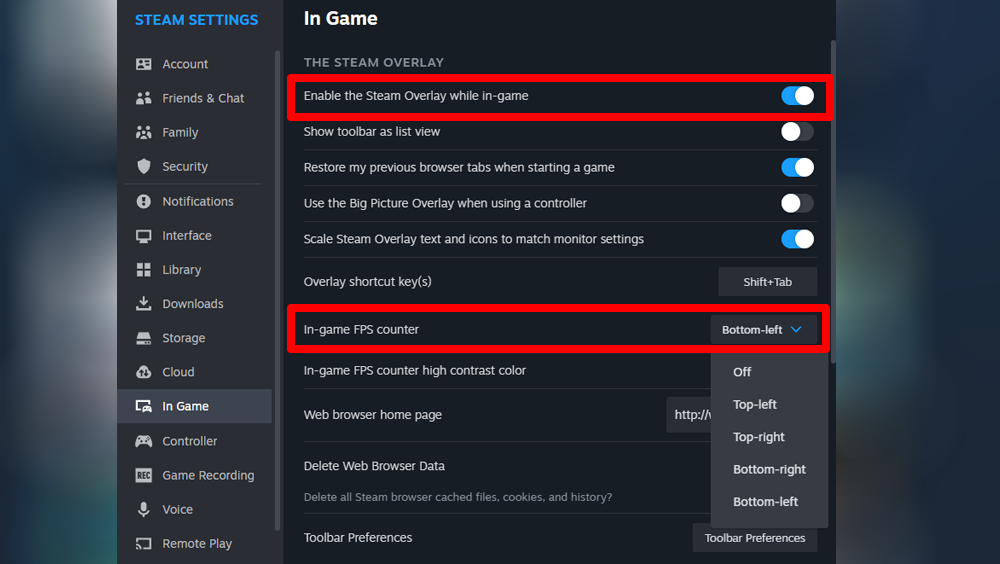The width and height of the screenshot is (1000, 564).
Task: Click the Account icon in sidebar
Action: pos(144,64)
